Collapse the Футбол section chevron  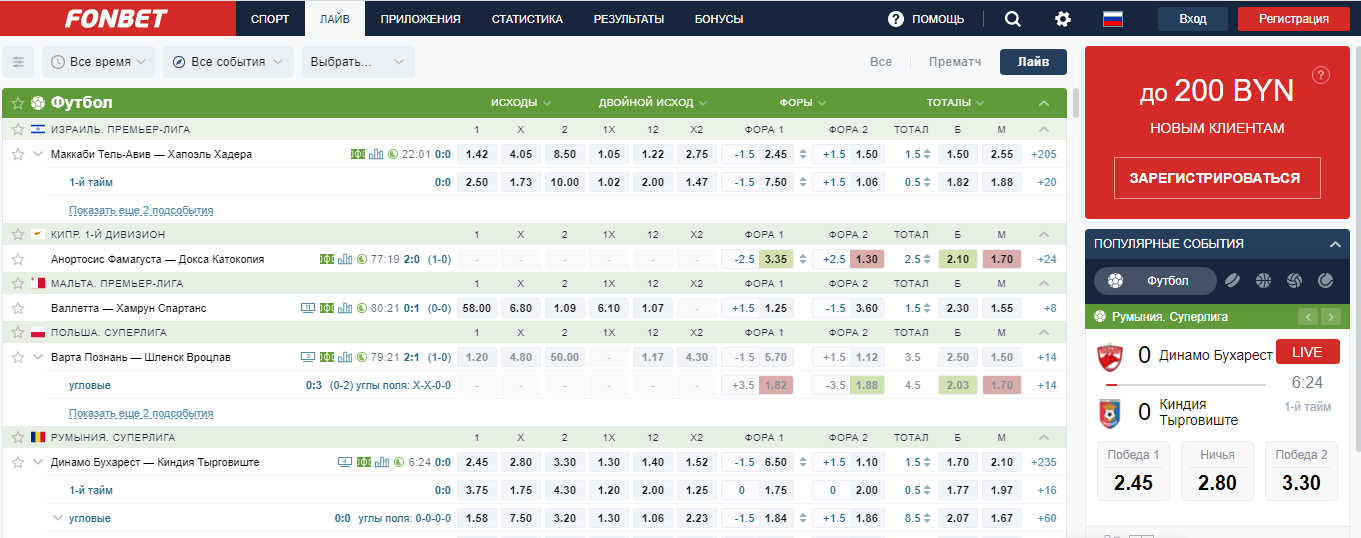click(1044, 103)
